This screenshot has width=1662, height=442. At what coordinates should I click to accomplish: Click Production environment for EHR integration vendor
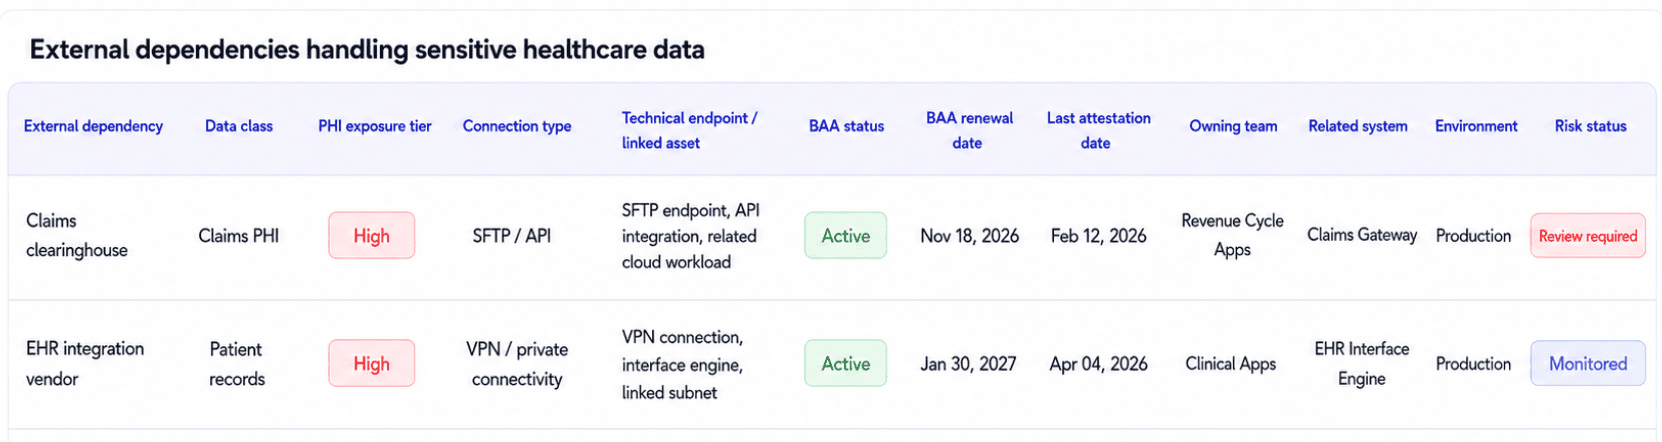(x=1473, y=364)
